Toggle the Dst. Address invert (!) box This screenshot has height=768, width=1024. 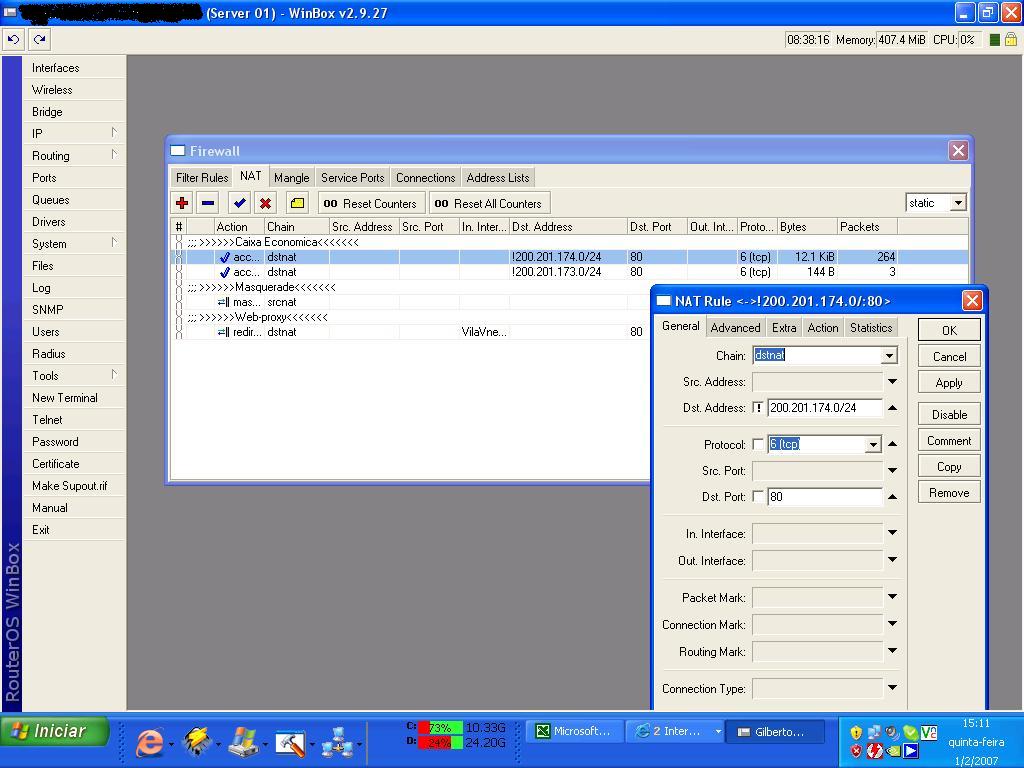coord(758,408)
